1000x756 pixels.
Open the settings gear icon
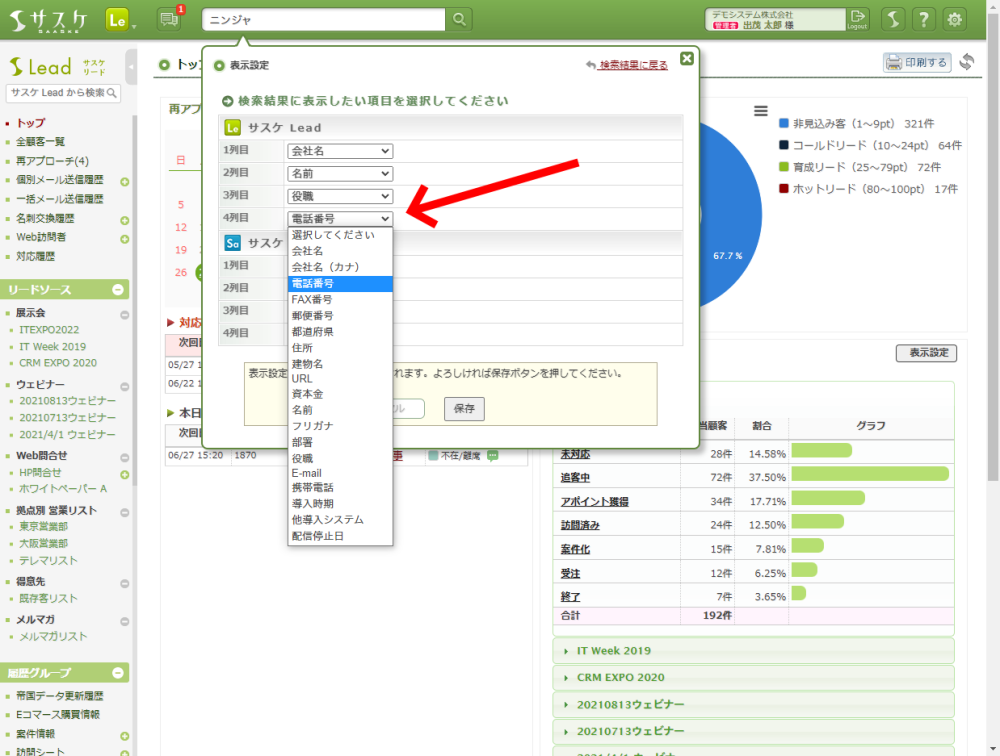tap(955, 19)
